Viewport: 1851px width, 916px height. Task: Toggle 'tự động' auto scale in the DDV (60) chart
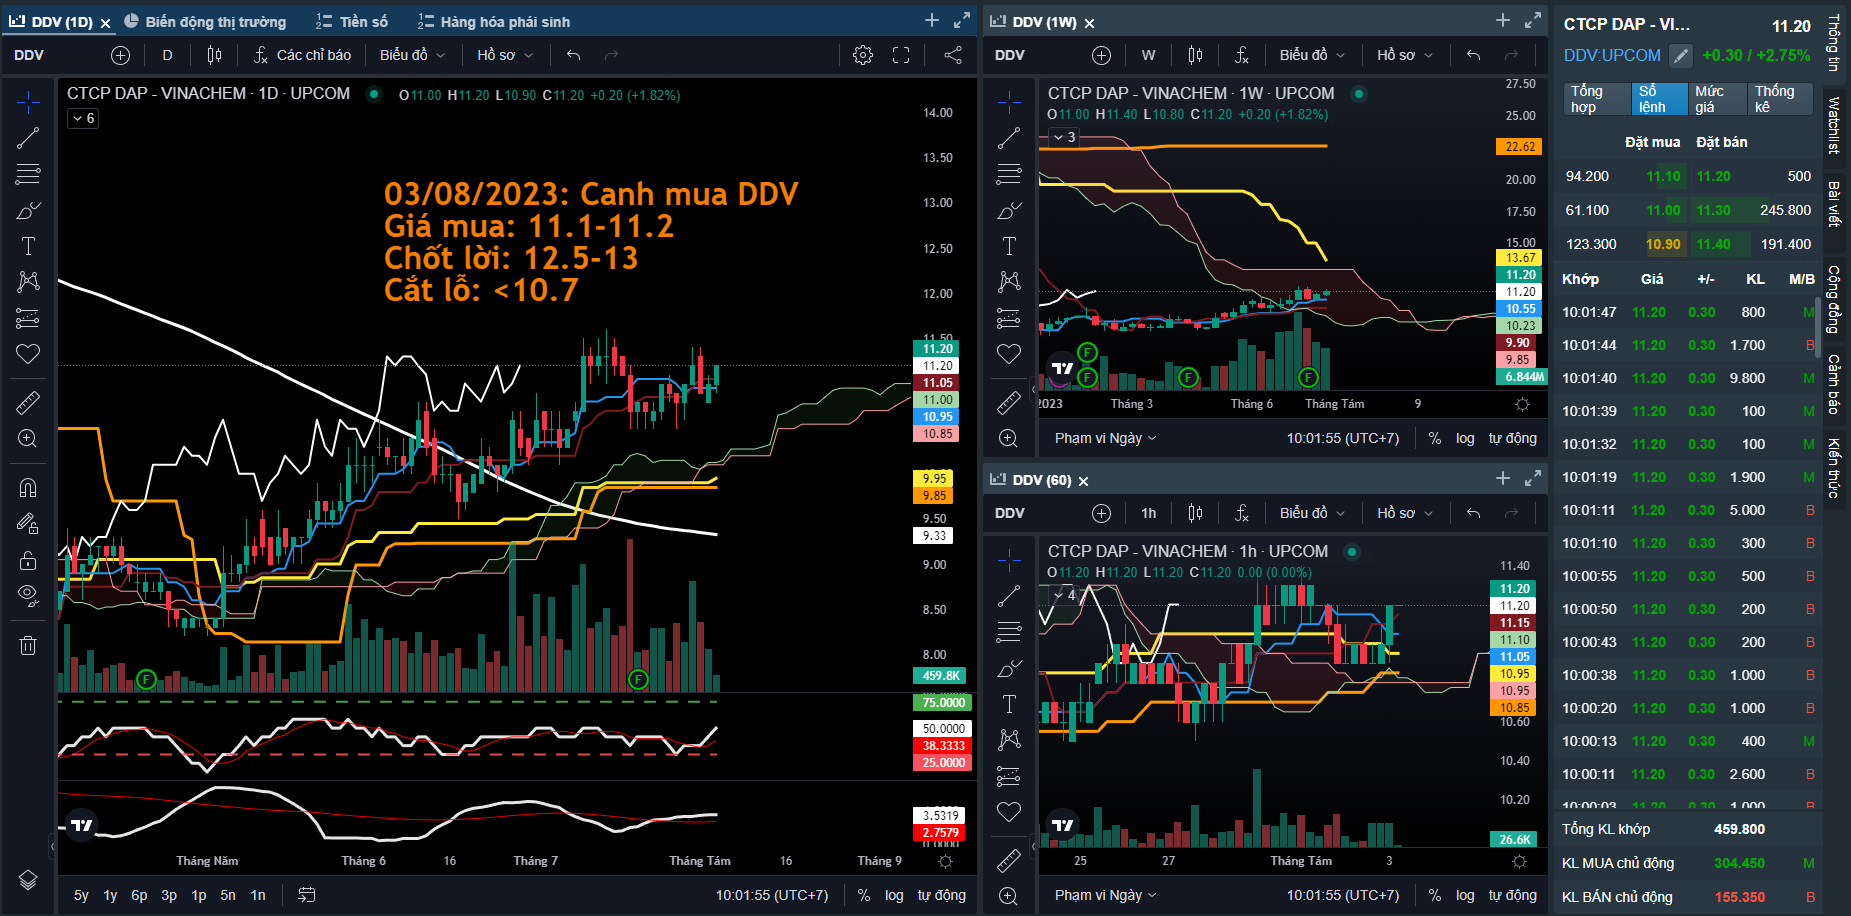pos(1513,895)
